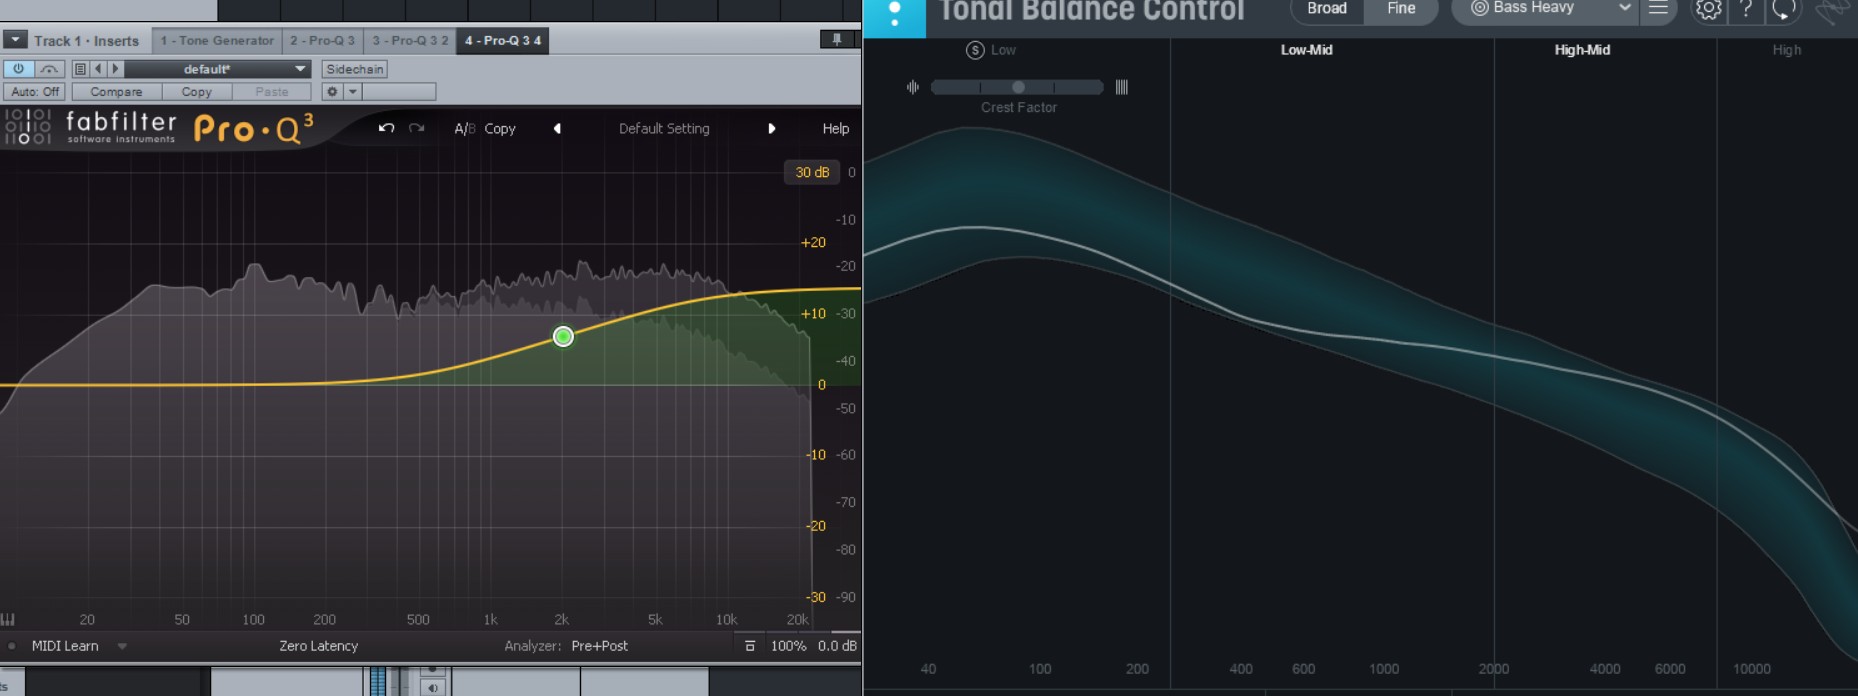This screenshot has width=1858, height=696.
Task: Click the plugin bypass arc icon
Action: tap(49, 69)
